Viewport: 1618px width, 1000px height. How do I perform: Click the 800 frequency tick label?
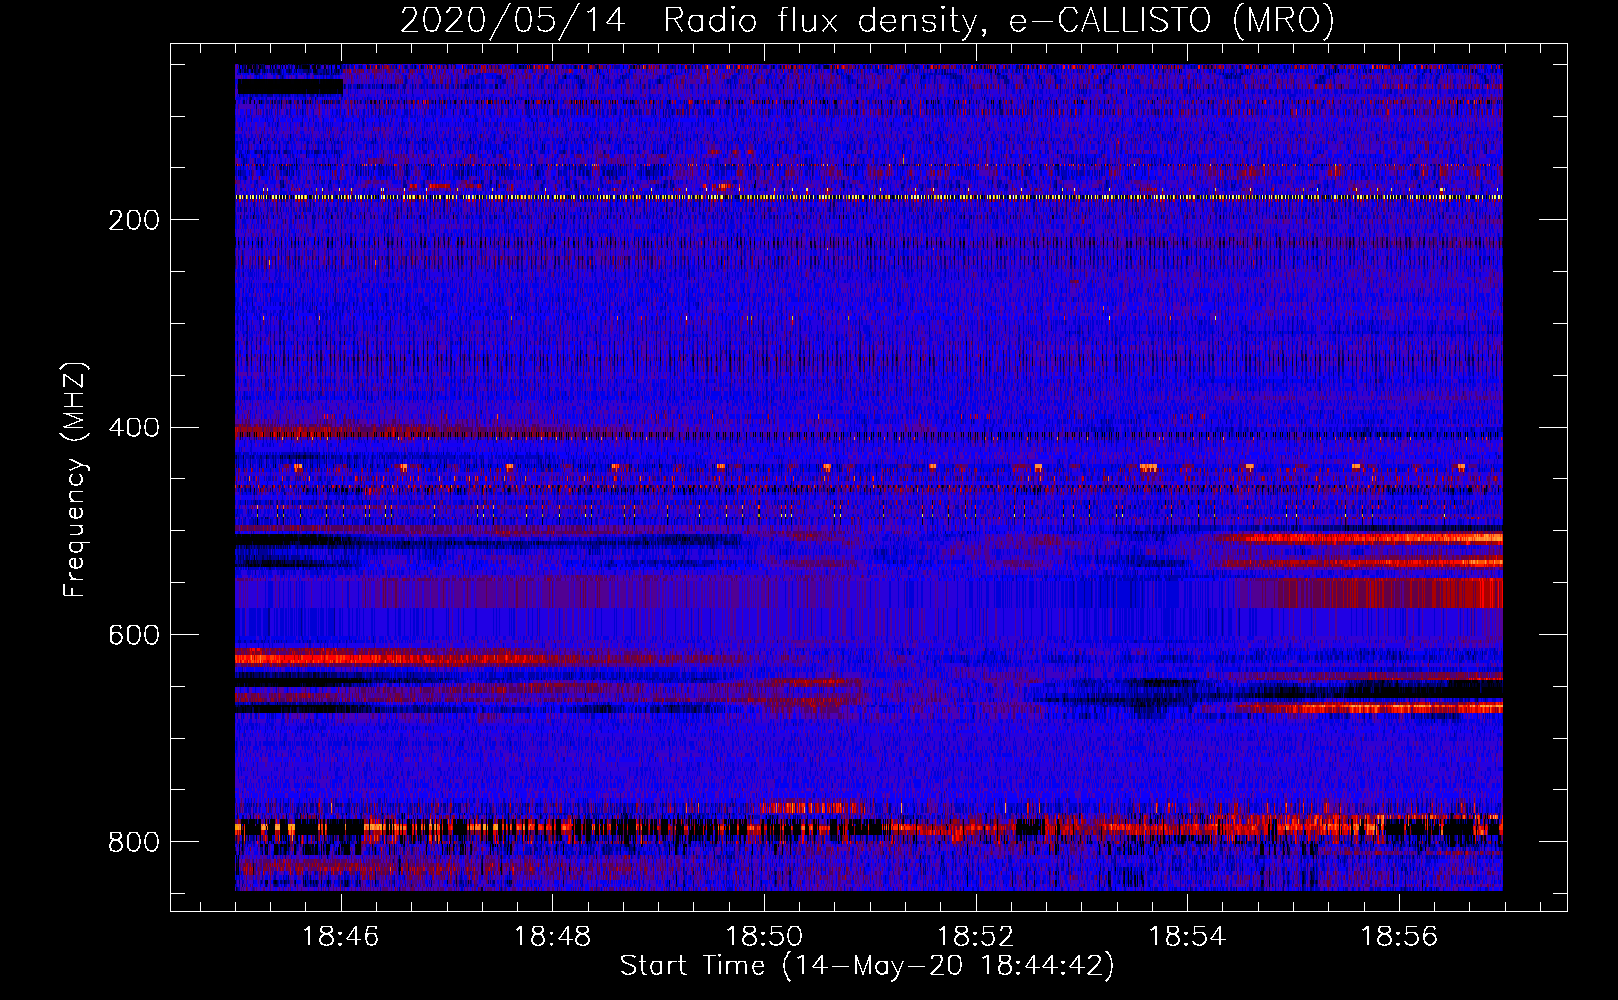pos(134,843)
